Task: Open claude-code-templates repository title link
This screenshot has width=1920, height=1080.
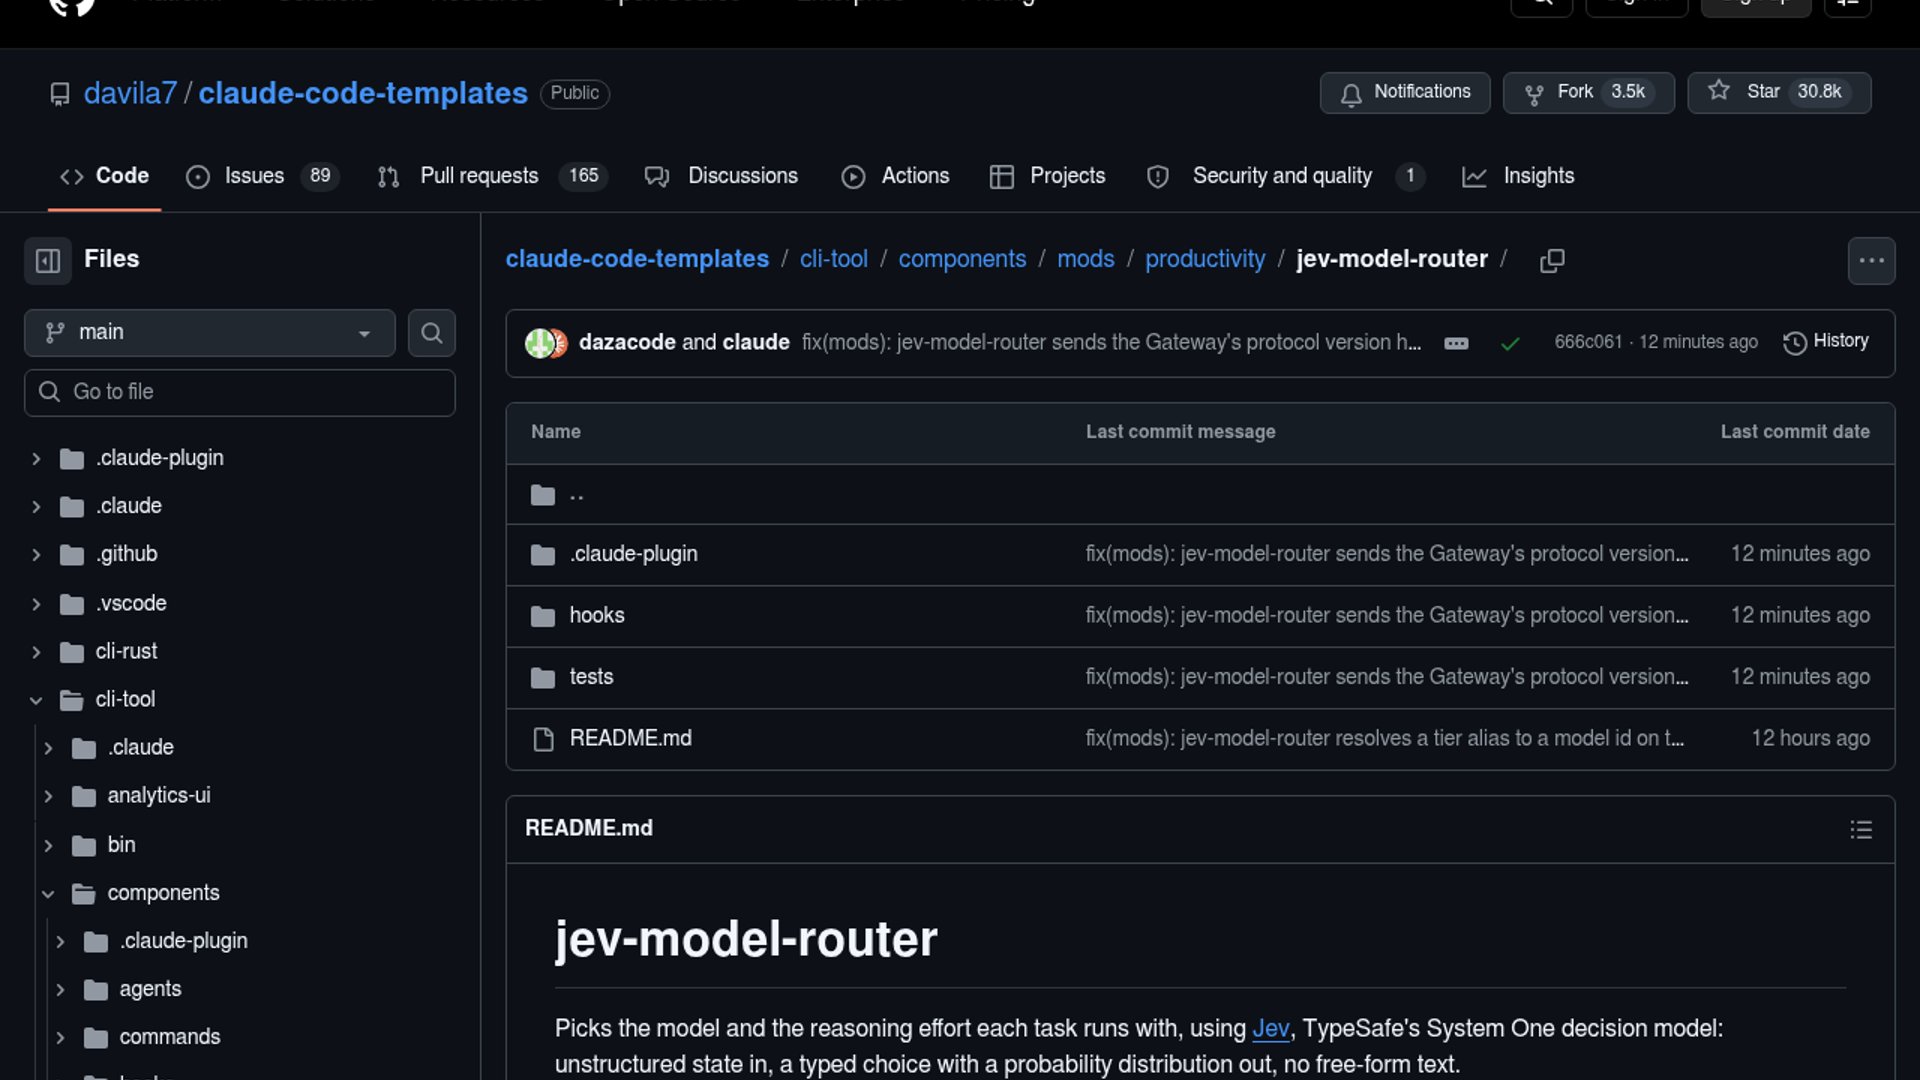Action: click(363, 93)
